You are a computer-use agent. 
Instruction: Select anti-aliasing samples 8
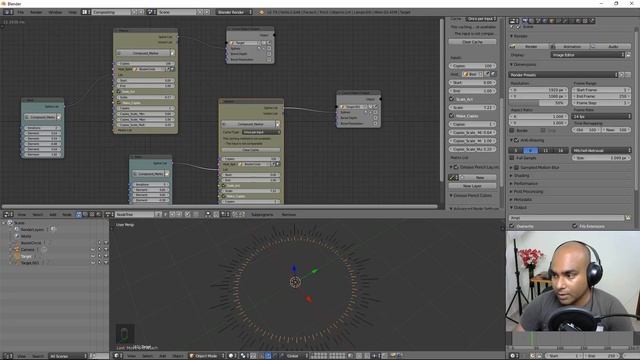pyautogui.click(x=531, y=151)
